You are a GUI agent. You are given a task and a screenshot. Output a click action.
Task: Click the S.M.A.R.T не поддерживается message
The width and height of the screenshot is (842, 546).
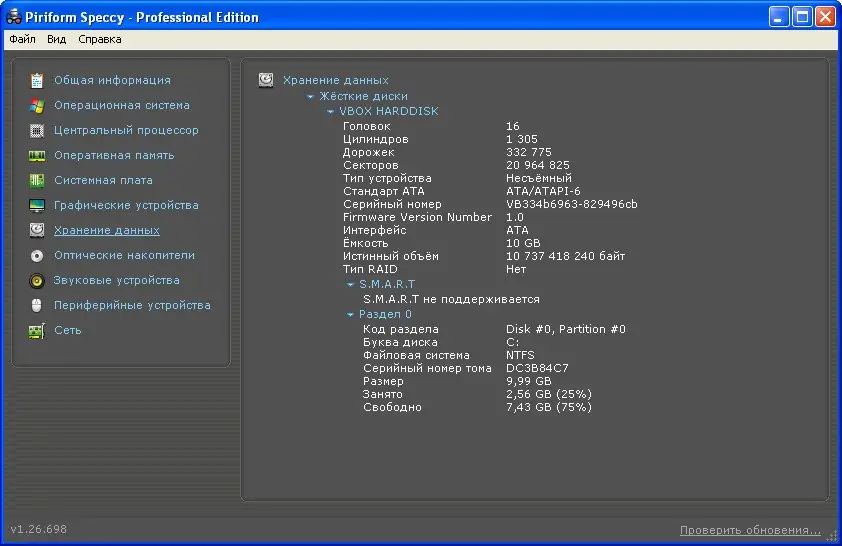click(451, 299)
